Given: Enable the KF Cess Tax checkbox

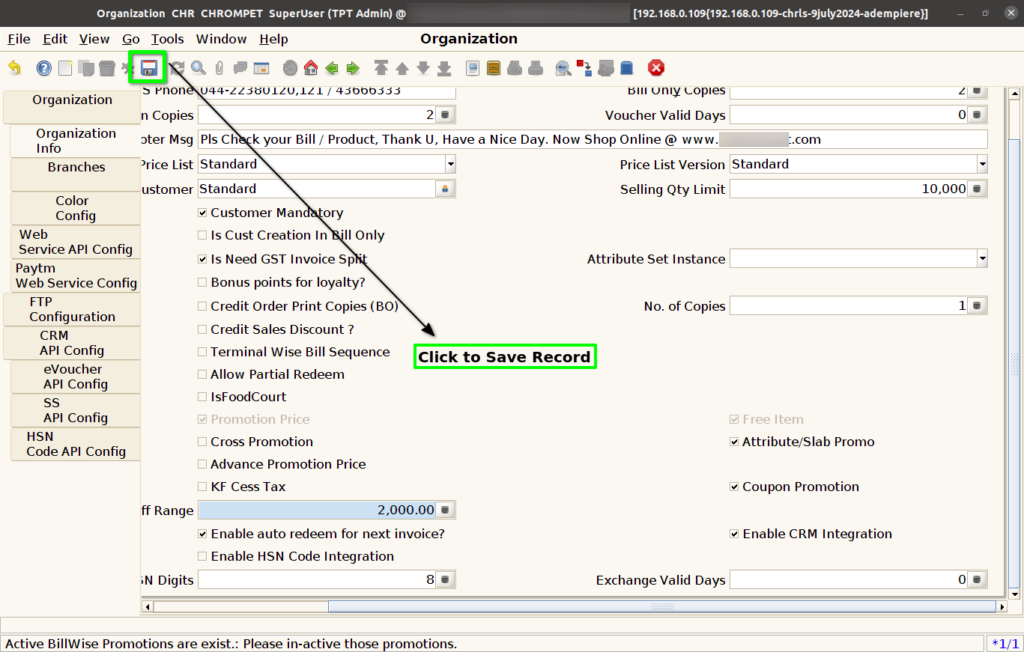Looking at the screenshot, I should click(202, 487).
